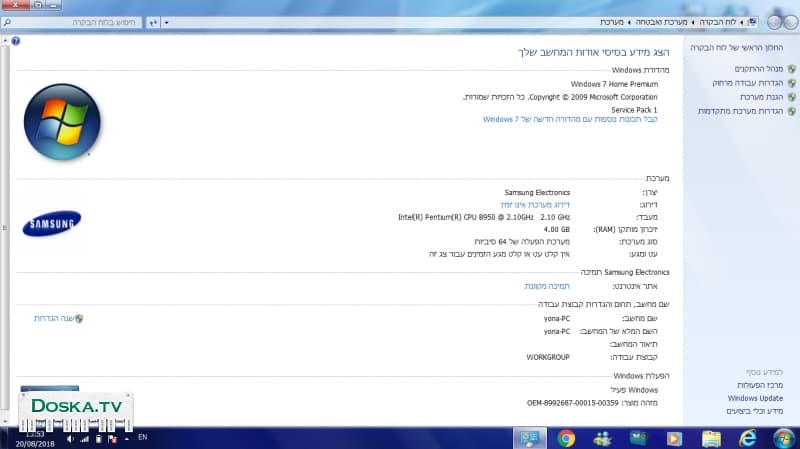Image resolution: width=800 pixels, height=449 pixels.
Task: Open Windows Explorer folder icon in taskbar
Action: (711, 438)
